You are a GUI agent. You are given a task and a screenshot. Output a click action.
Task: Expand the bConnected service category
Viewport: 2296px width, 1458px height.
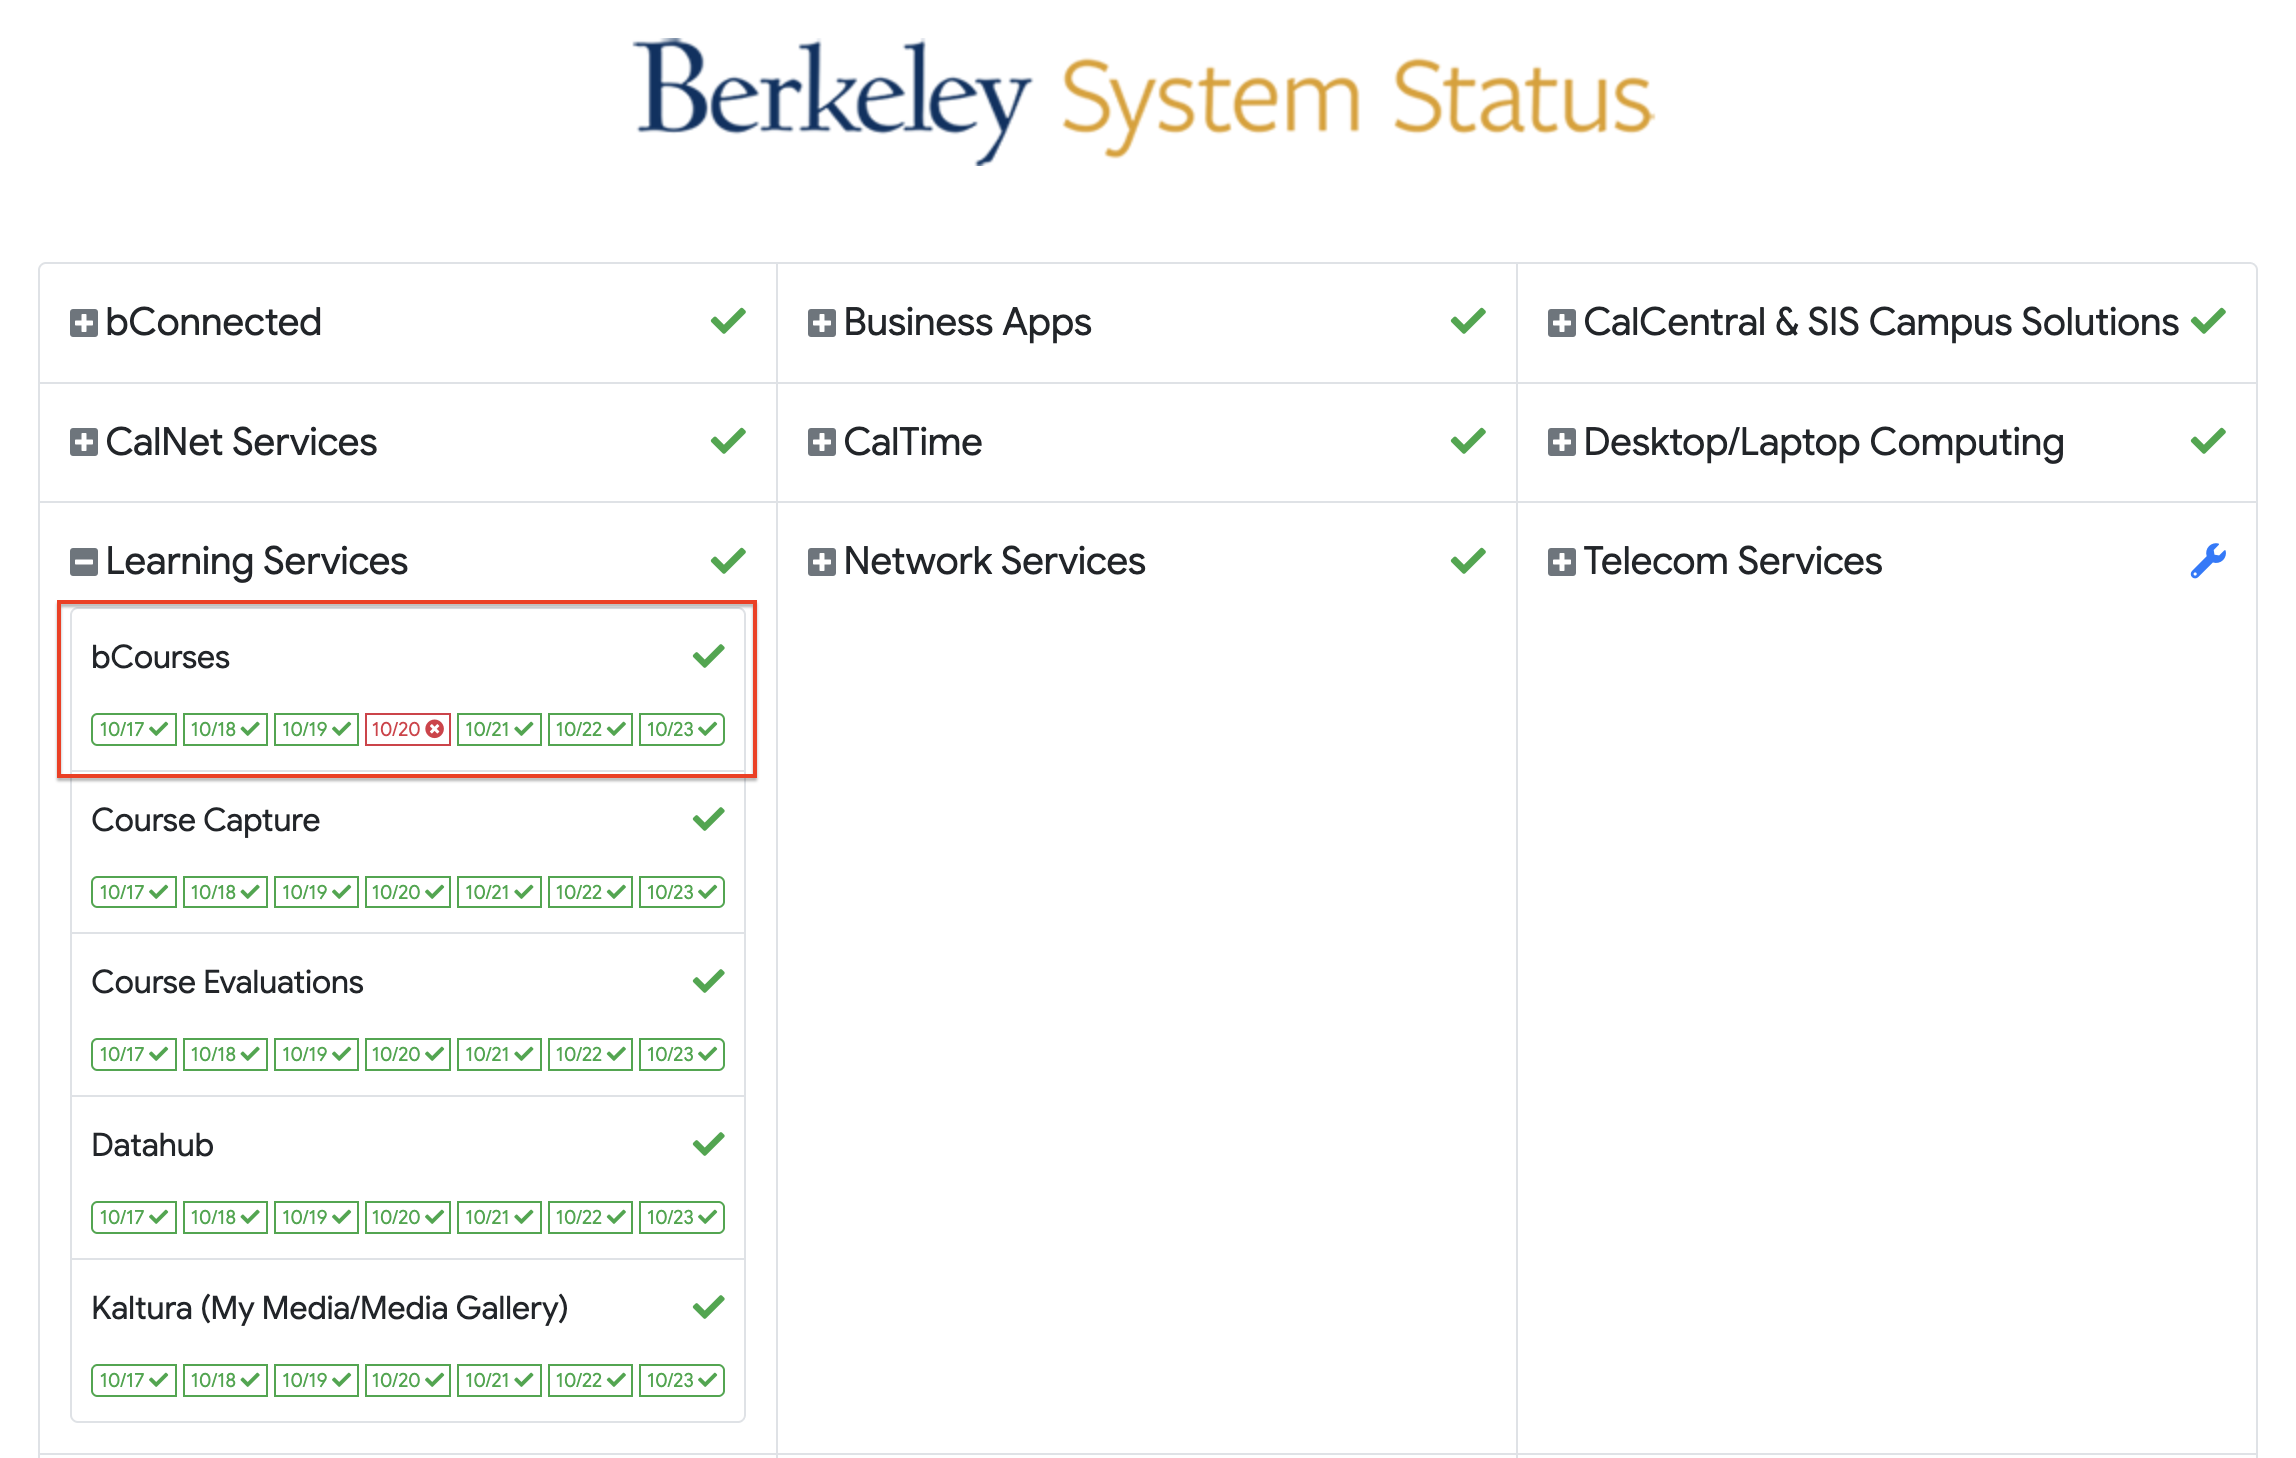click(x=82, y=321)
